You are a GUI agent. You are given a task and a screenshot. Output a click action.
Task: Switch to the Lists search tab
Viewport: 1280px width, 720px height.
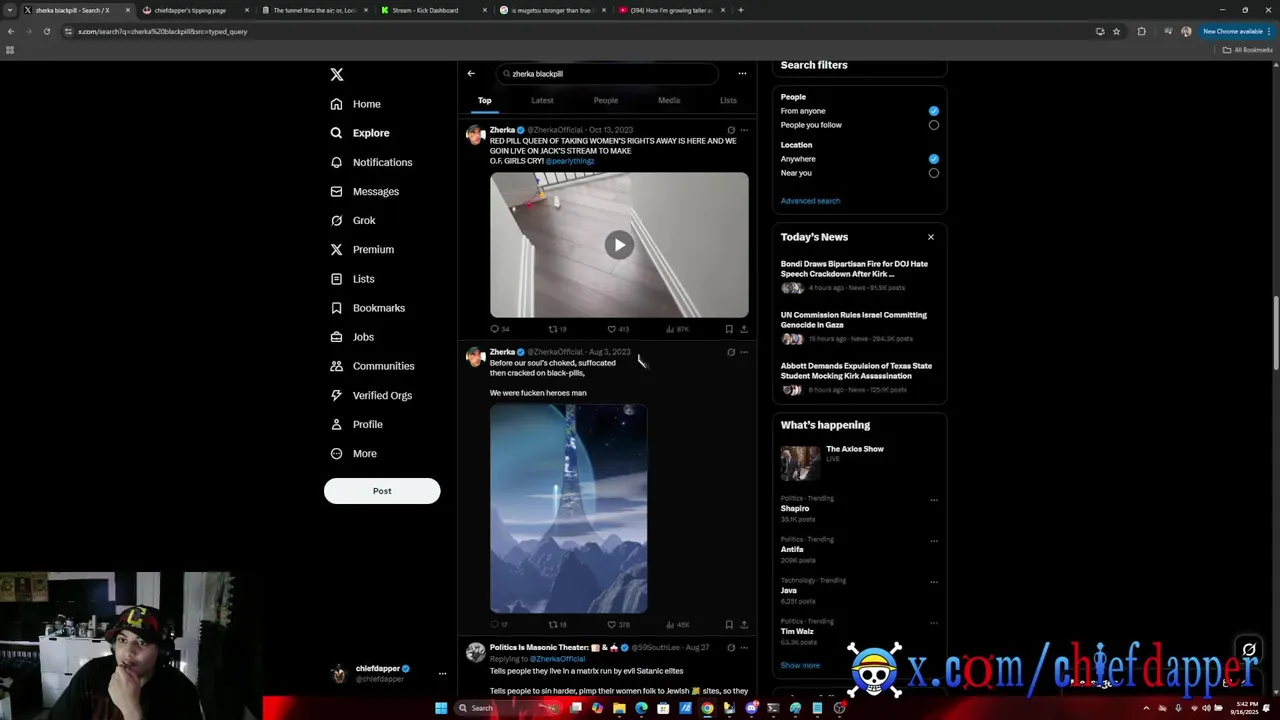point(728,100)
